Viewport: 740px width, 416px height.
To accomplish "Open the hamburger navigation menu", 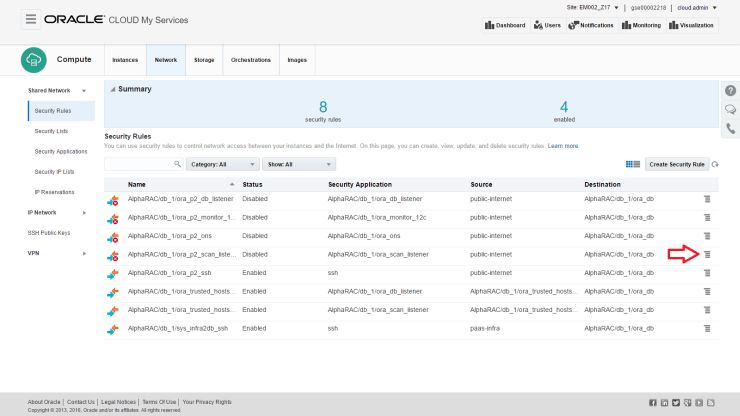I will [31, 19].
